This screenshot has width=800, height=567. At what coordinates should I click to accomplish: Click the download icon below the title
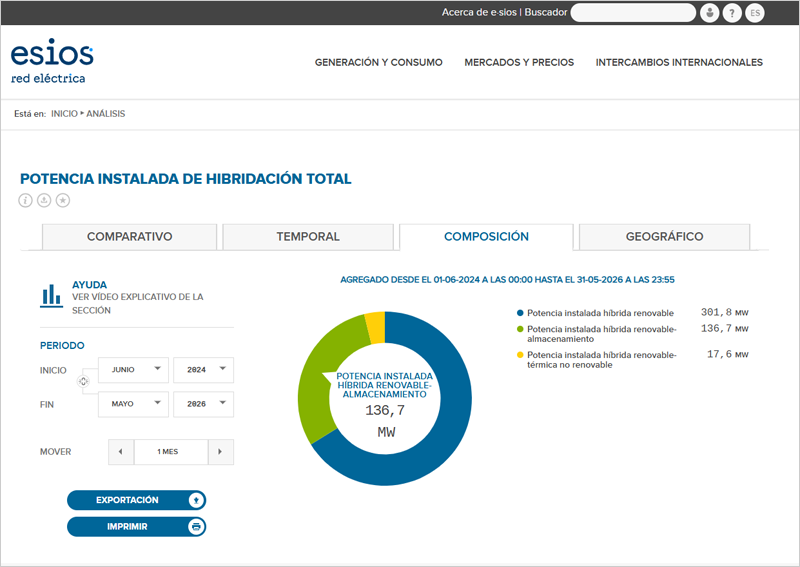click(x=44, y=201)
